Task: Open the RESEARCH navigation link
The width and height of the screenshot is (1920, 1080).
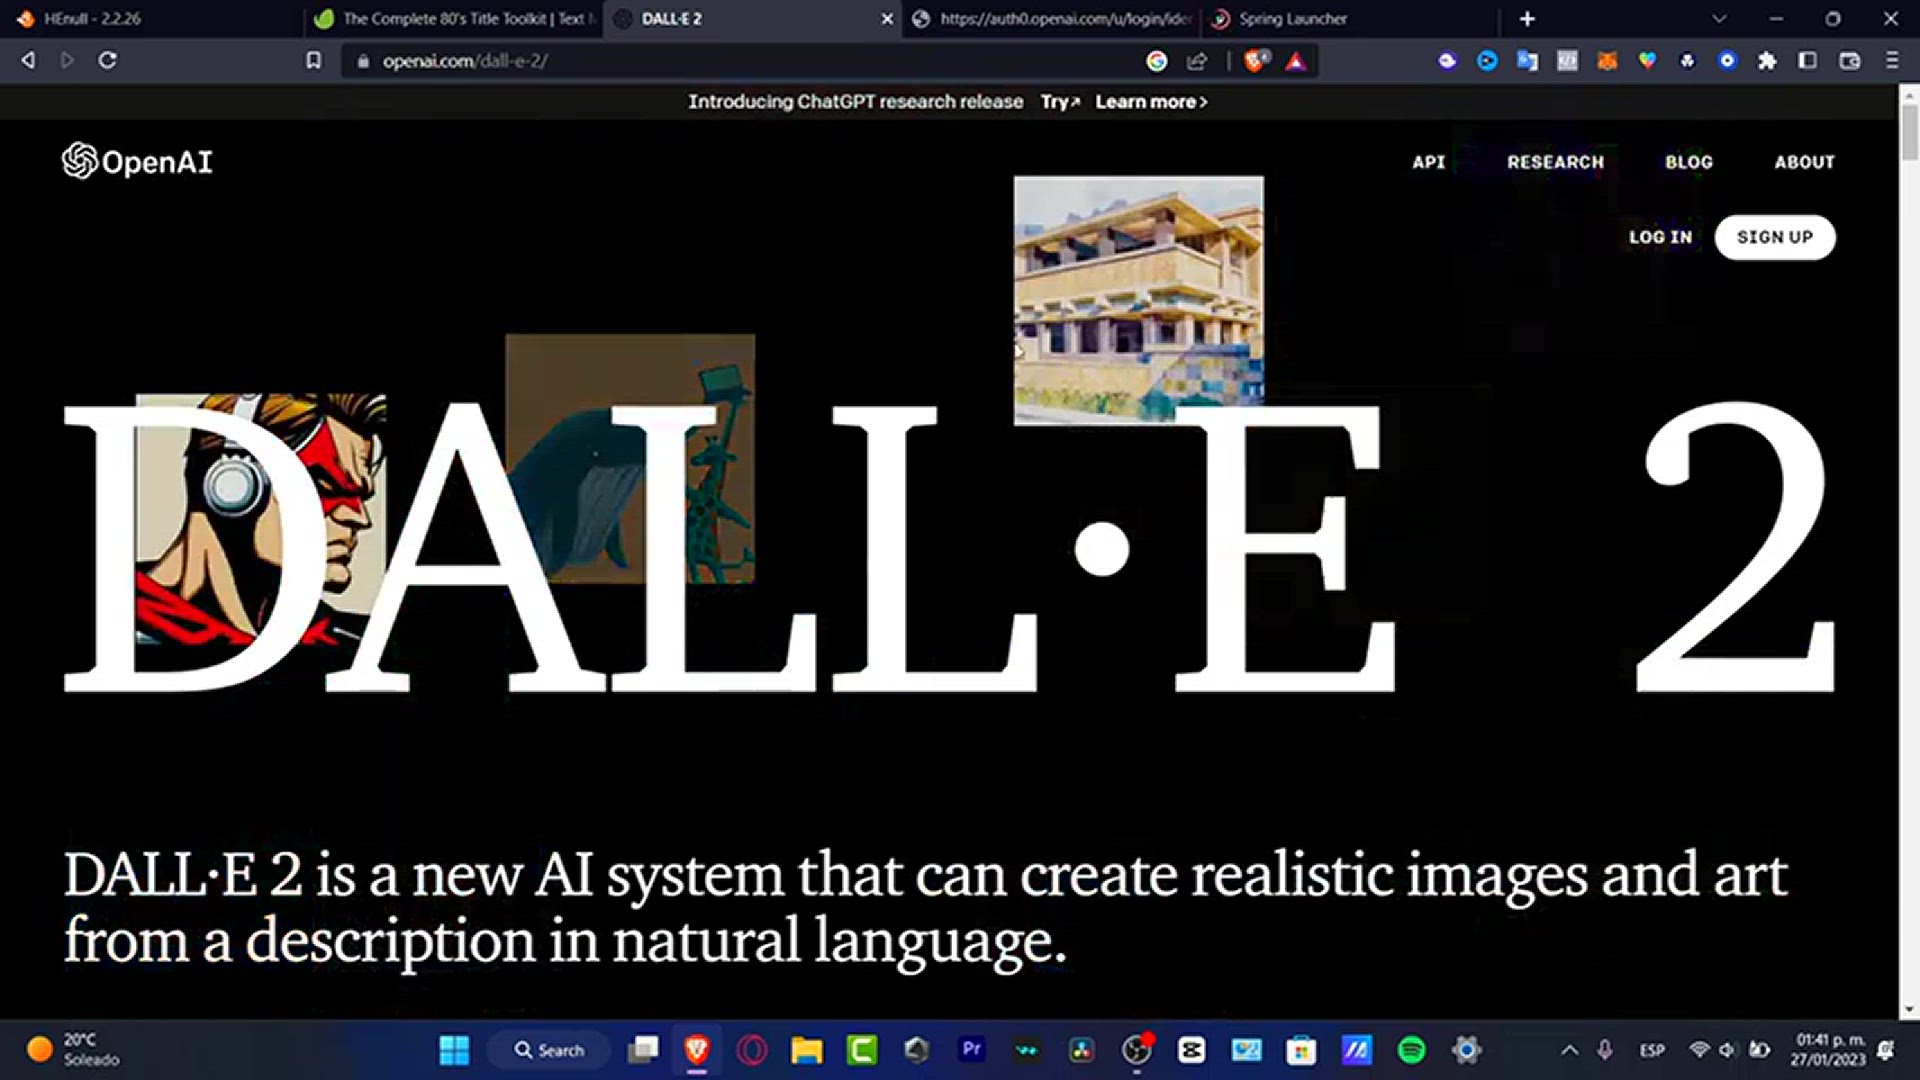Action: coord(1555,162)
